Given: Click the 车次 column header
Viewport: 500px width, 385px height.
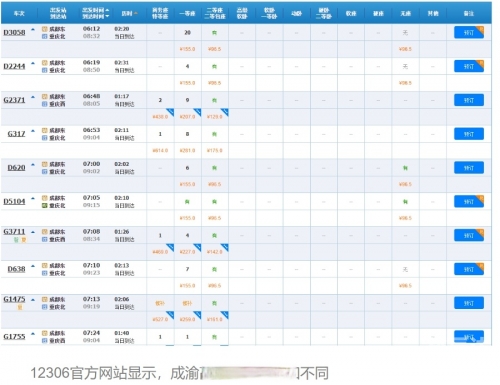Looking at the screenshot, I should pyautogui.click(x=19, y=13).
